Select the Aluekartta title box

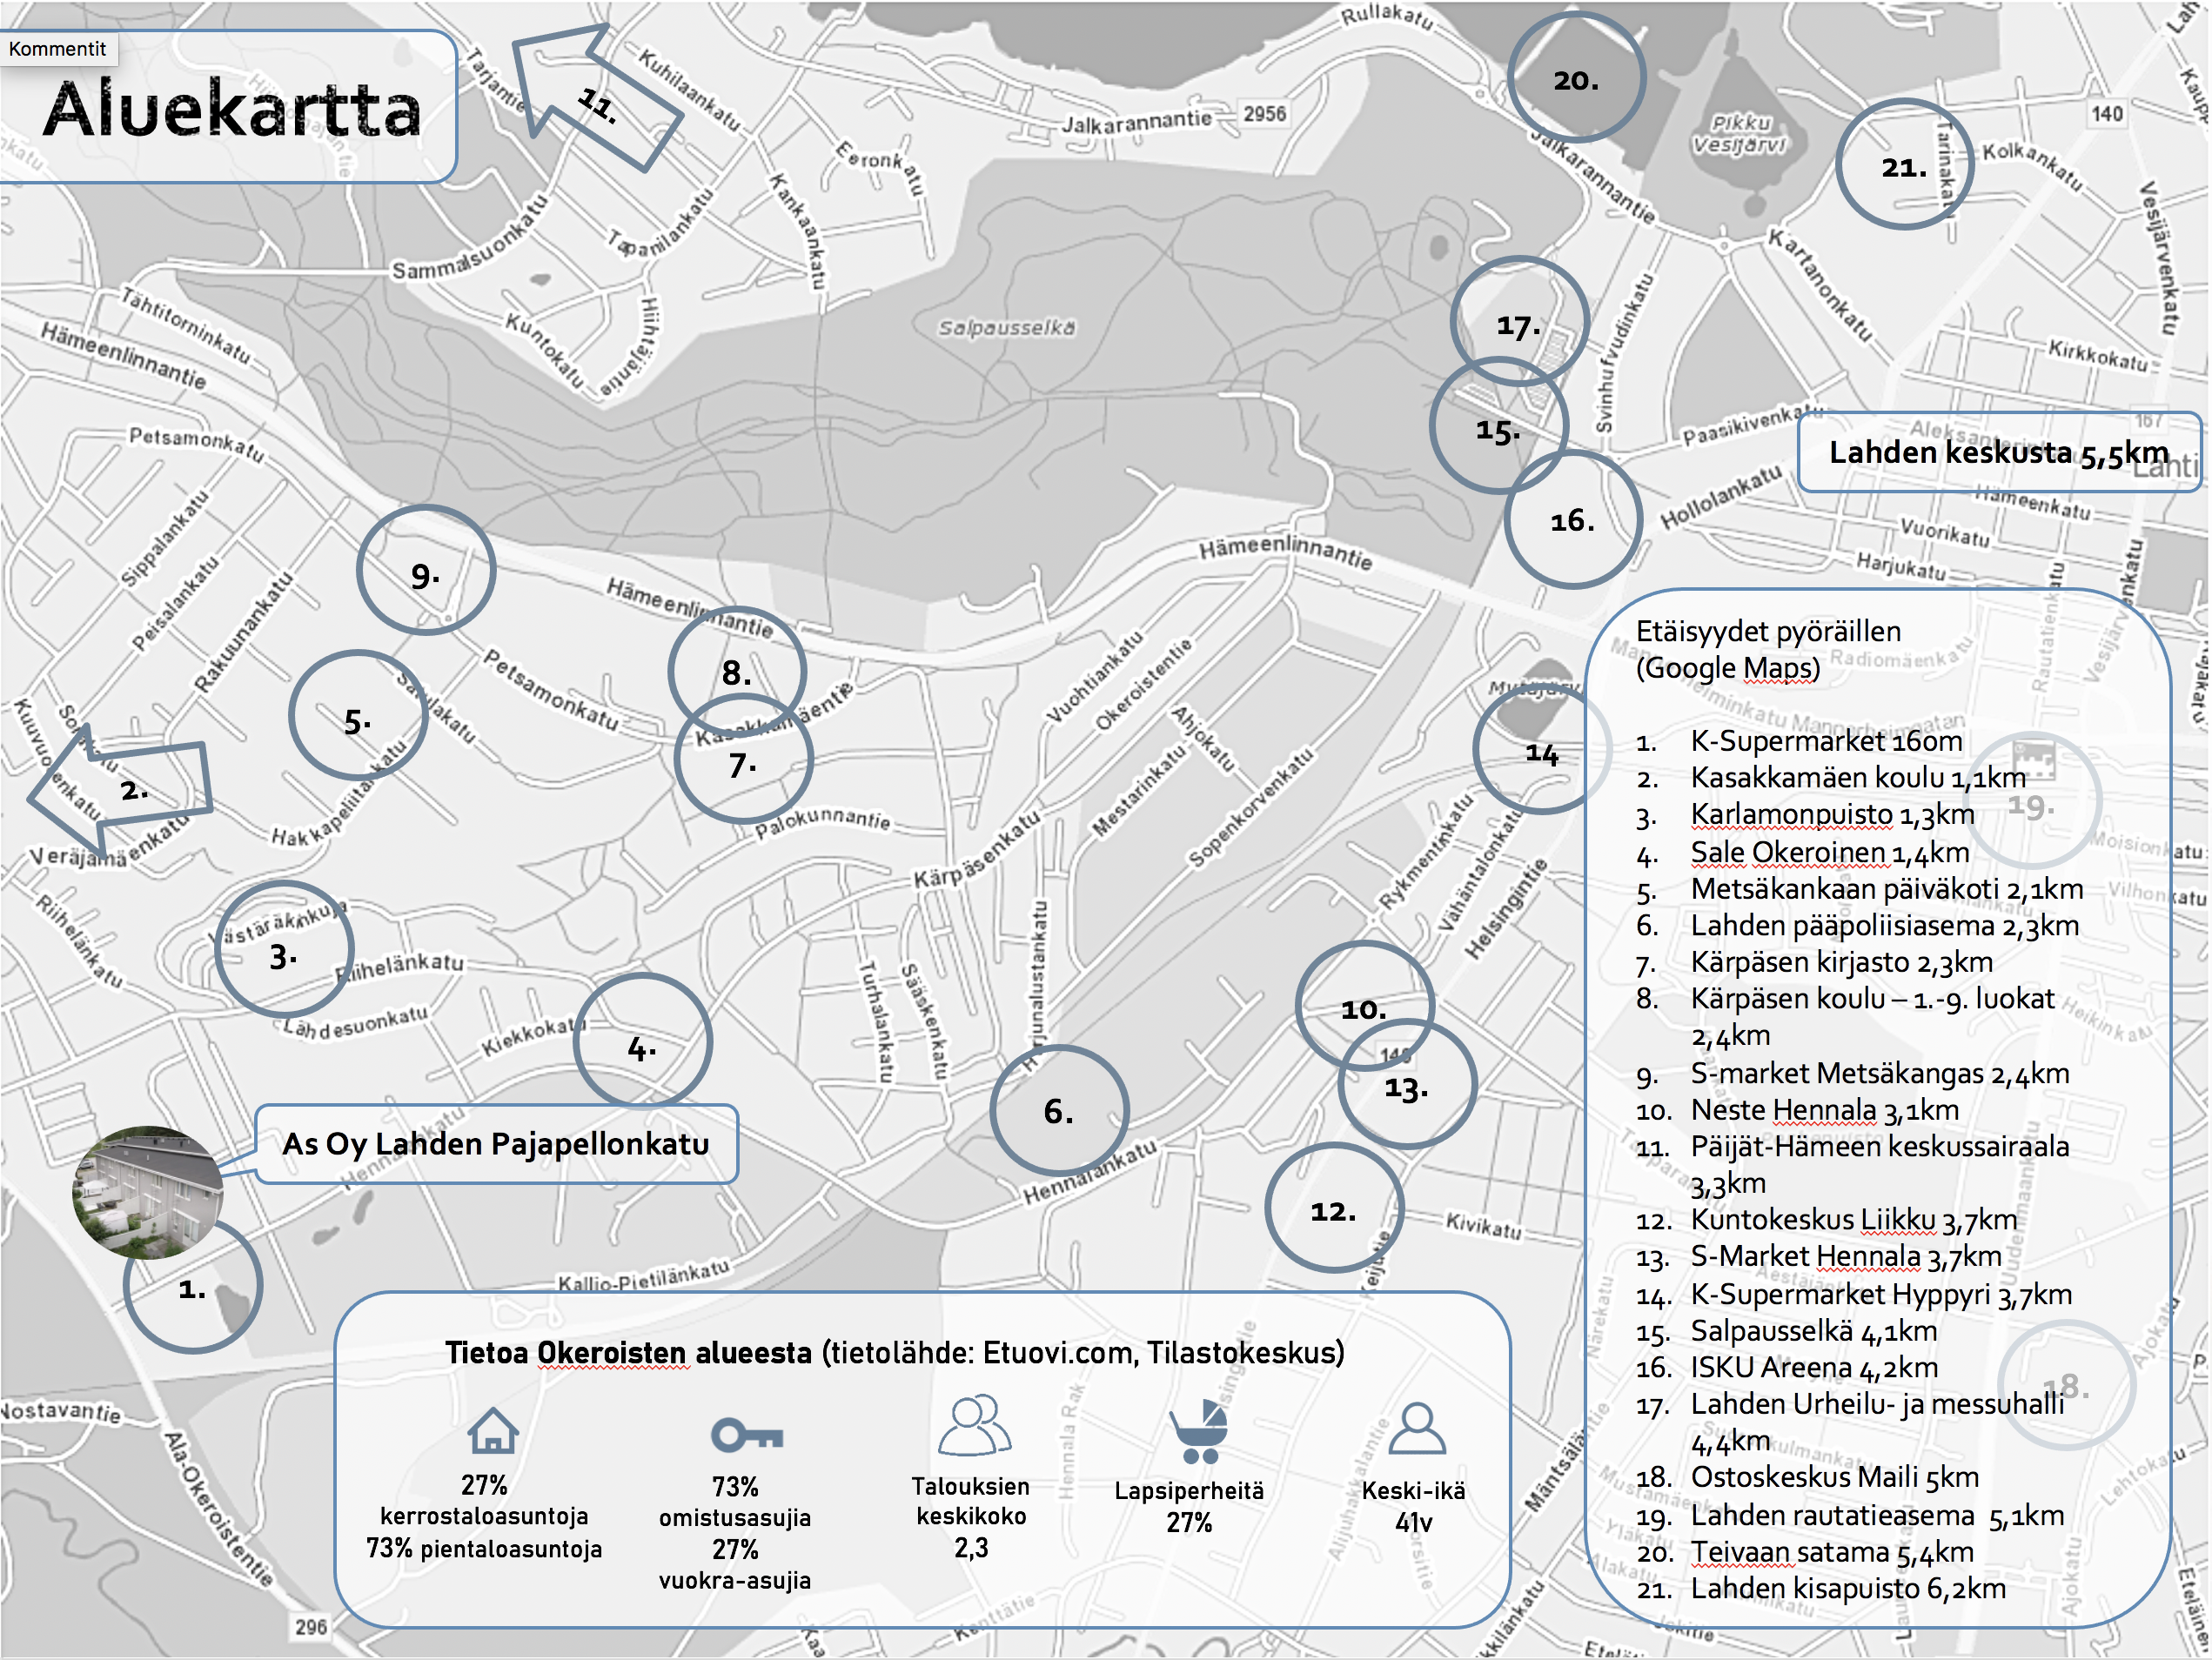pos(228,106)
